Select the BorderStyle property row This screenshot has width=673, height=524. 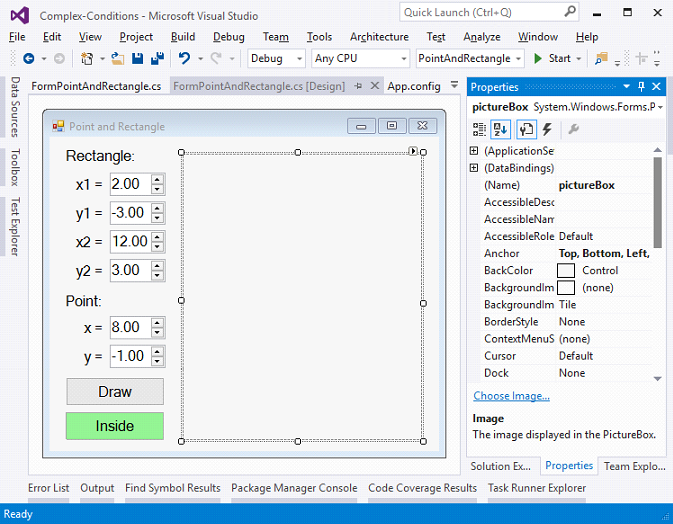567,322
